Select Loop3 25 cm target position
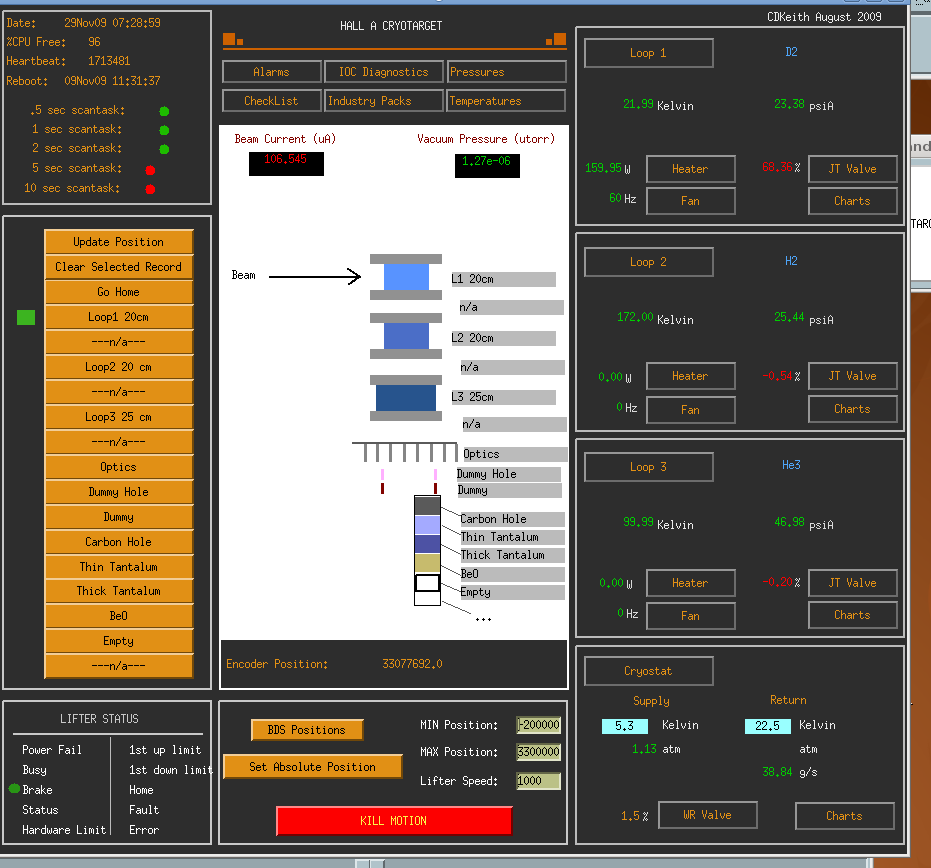The image size is (931, 868). [x=119, y=417]
